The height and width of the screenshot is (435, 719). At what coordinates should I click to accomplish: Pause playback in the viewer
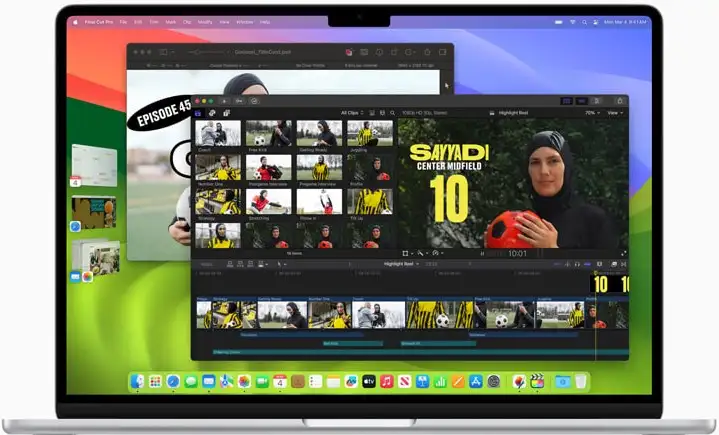point(482,253)
